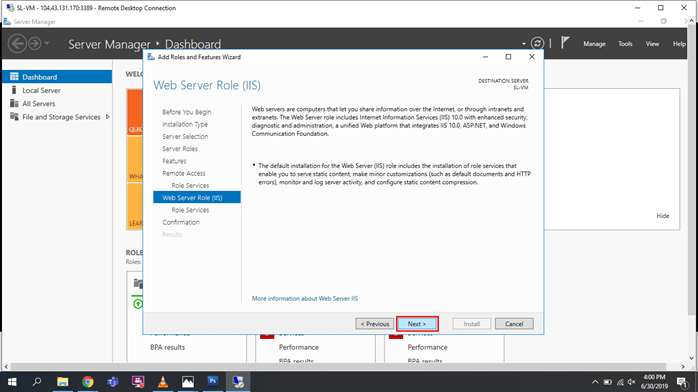Go to Installation Type step
Screen dimensions: 698x392
coord(185,124)
